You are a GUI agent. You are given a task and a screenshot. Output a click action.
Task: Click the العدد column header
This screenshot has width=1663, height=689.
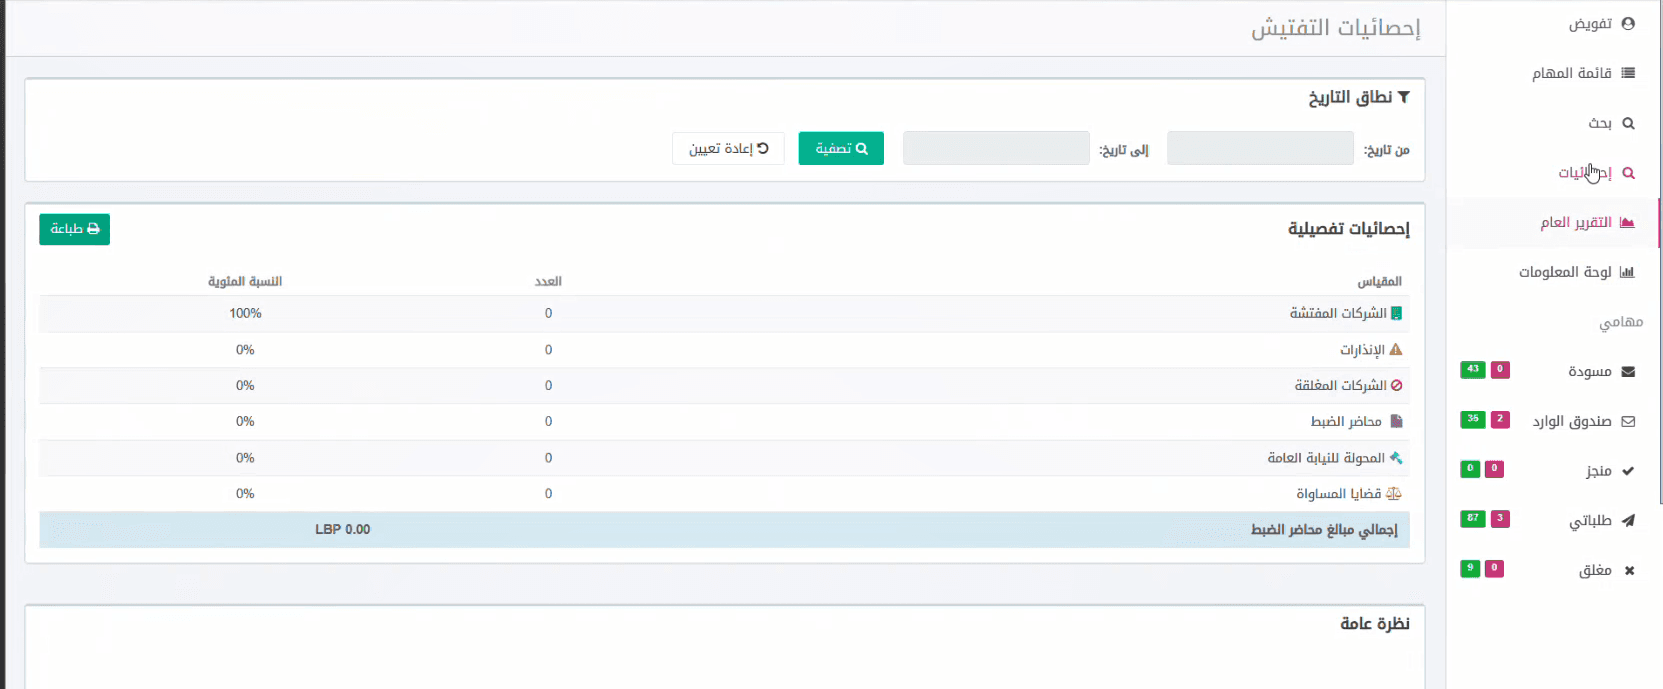[548, 281]
